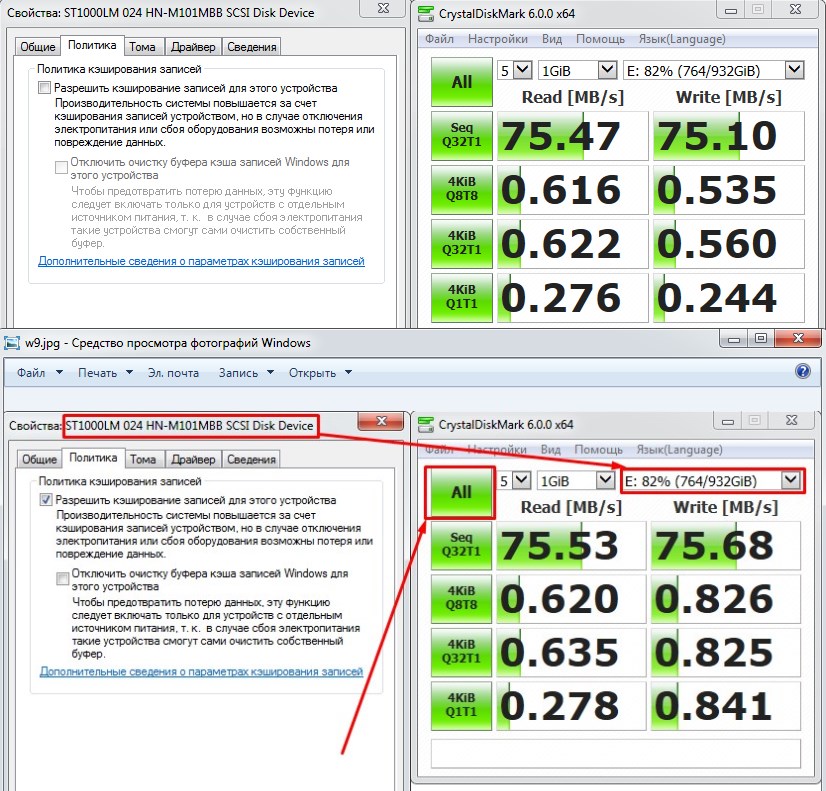Click the help question mark icon in photo viewer
This screenshot has width=826, height=791.
(802, 372)
